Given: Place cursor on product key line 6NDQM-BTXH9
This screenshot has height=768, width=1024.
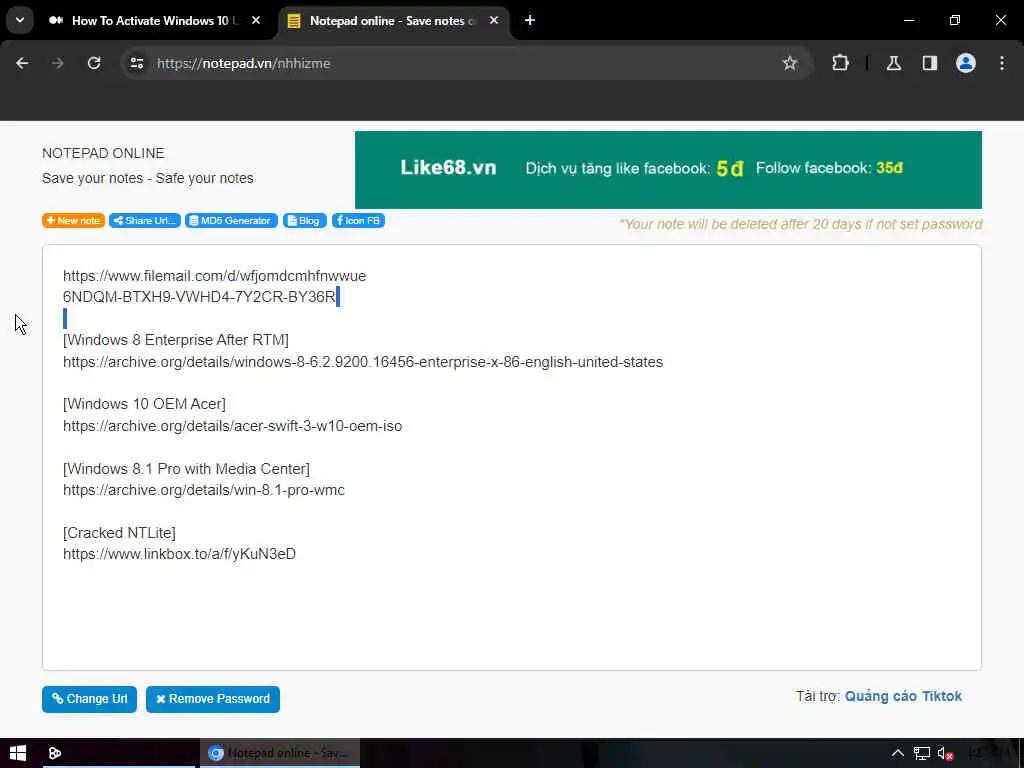Looking at the screenshot, I should click(199, 297).
